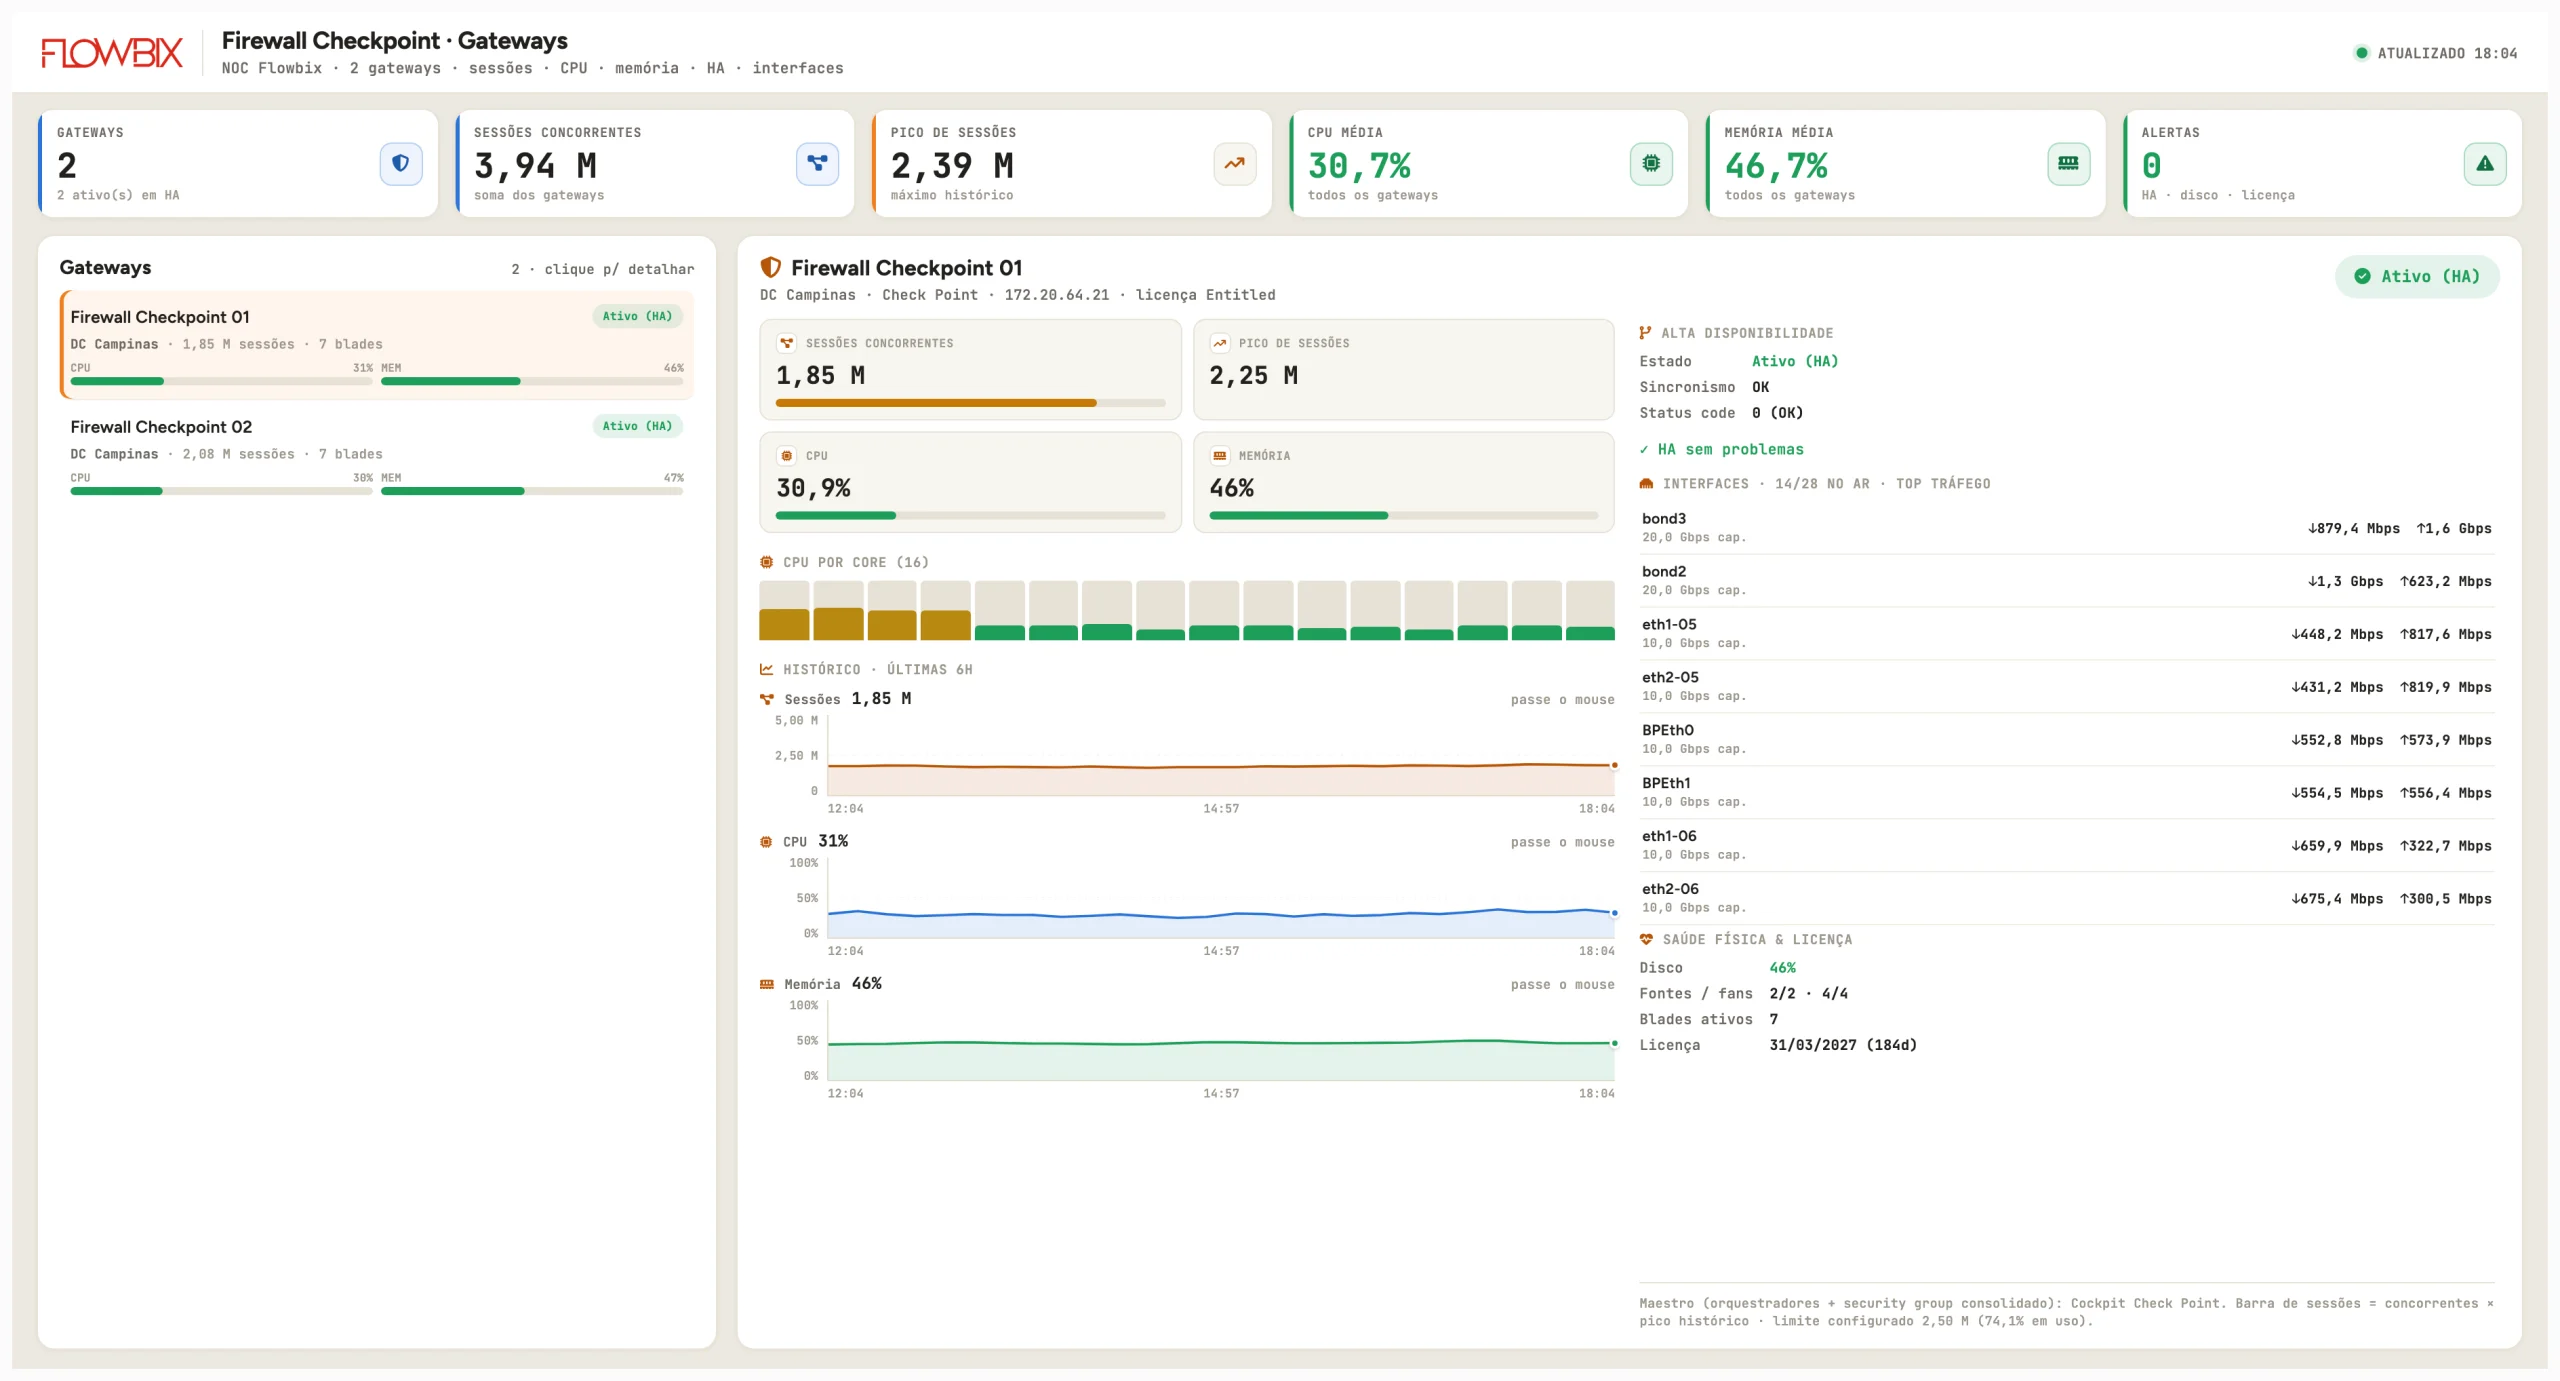The image size is (2560, 1381).
Task: Click the Atualizado 18:04 timestamp
Action: (2447, 53)
